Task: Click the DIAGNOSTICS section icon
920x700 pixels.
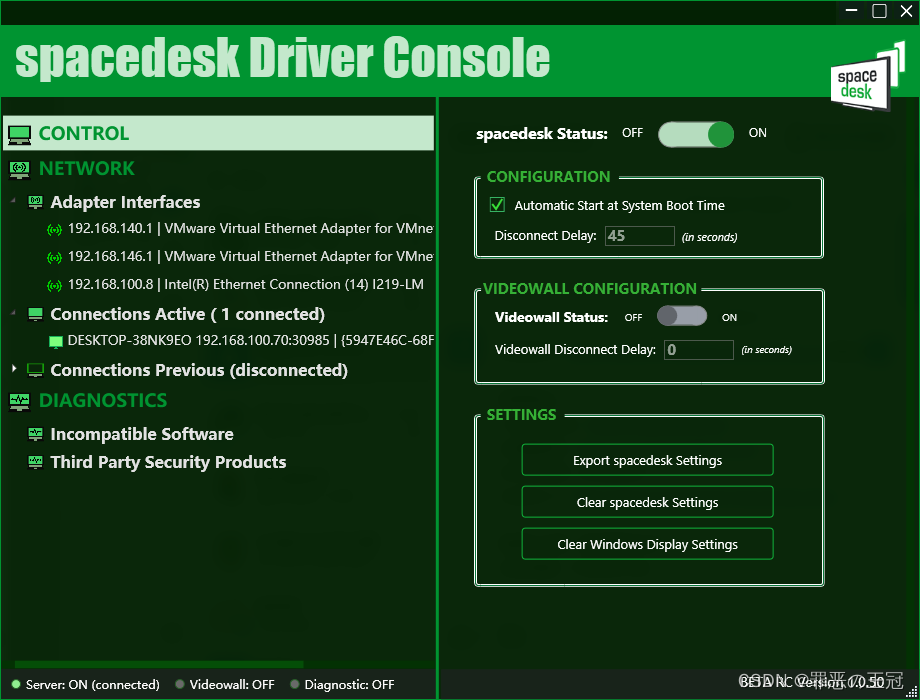Action: pos(19,401)
